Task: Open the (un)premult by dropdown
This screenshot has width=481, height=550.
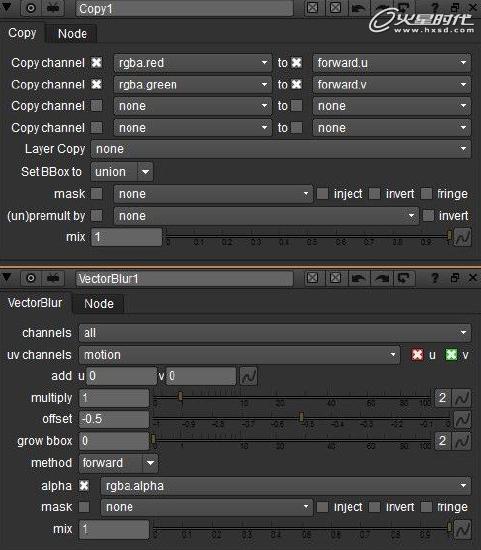Action: coord(266,216)
